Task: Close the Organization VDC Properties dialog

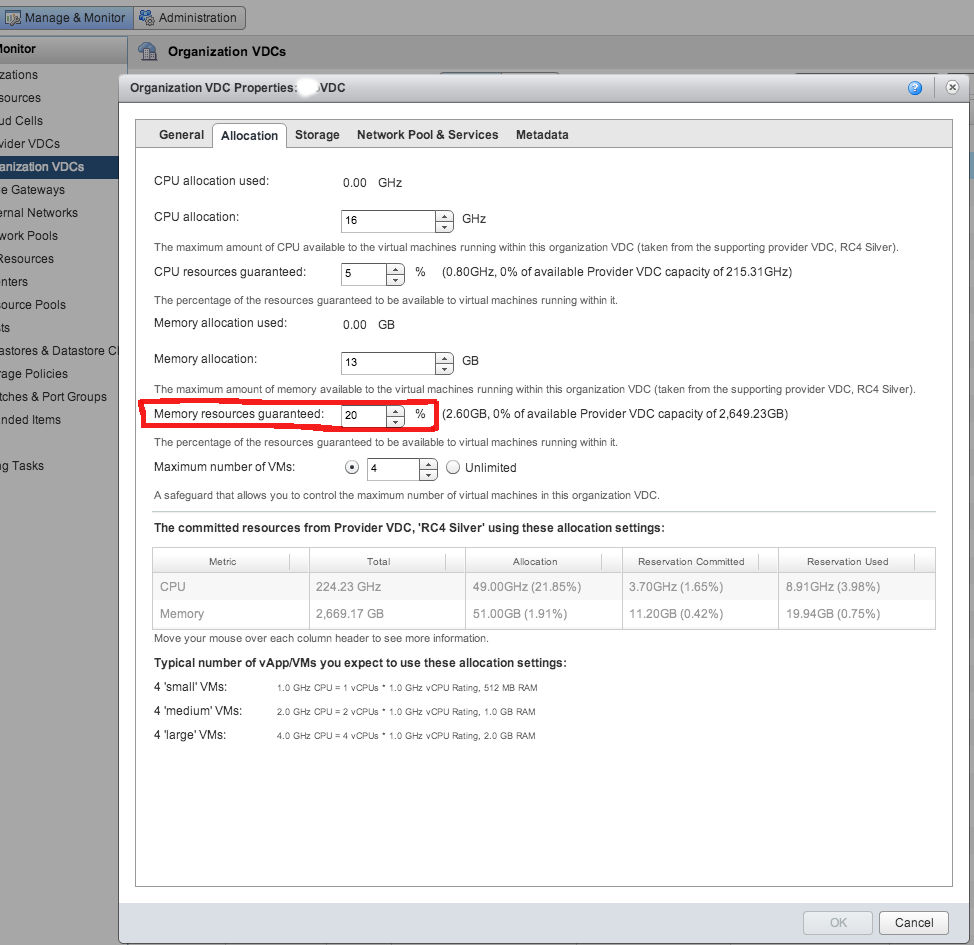Action: click(x=952, y=88)
